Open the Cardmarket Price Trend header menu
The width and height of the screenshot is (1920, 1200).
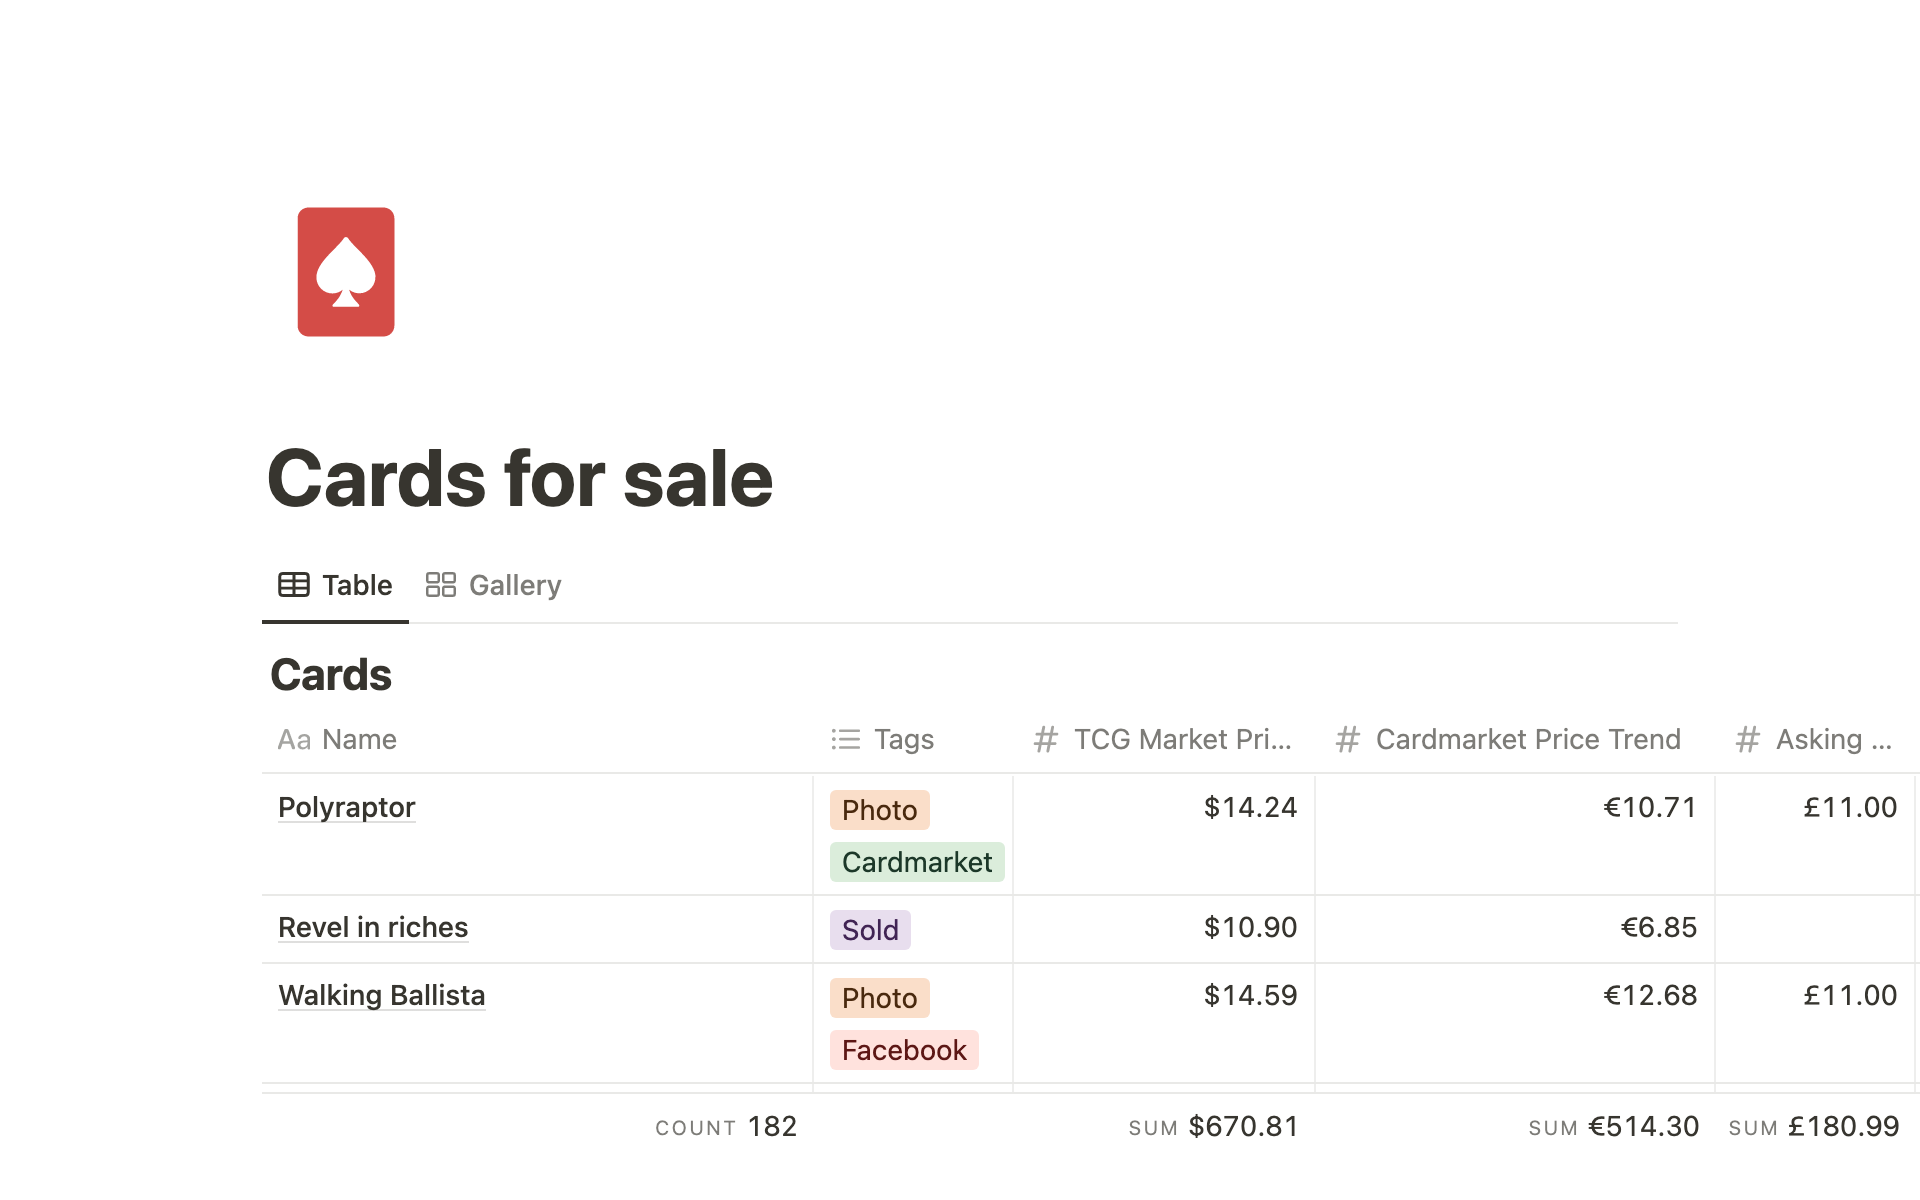coord(1527,739)
